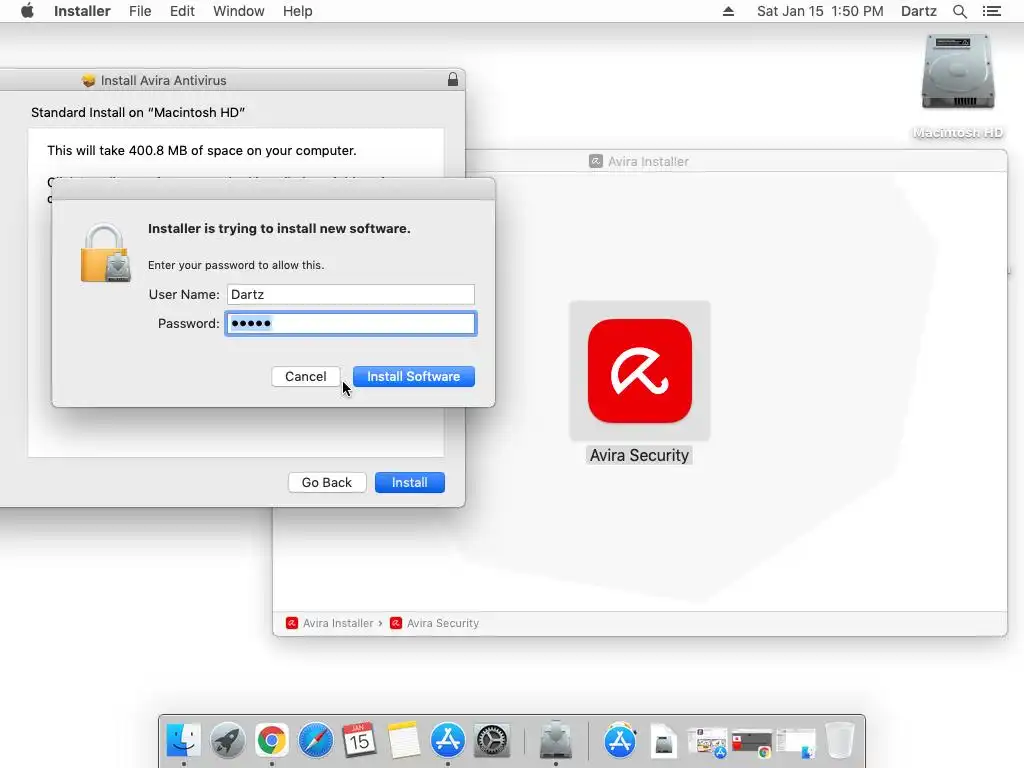
Task: Open the Macintosh HD desktop drive icon
Action: [x=957, y=72]
